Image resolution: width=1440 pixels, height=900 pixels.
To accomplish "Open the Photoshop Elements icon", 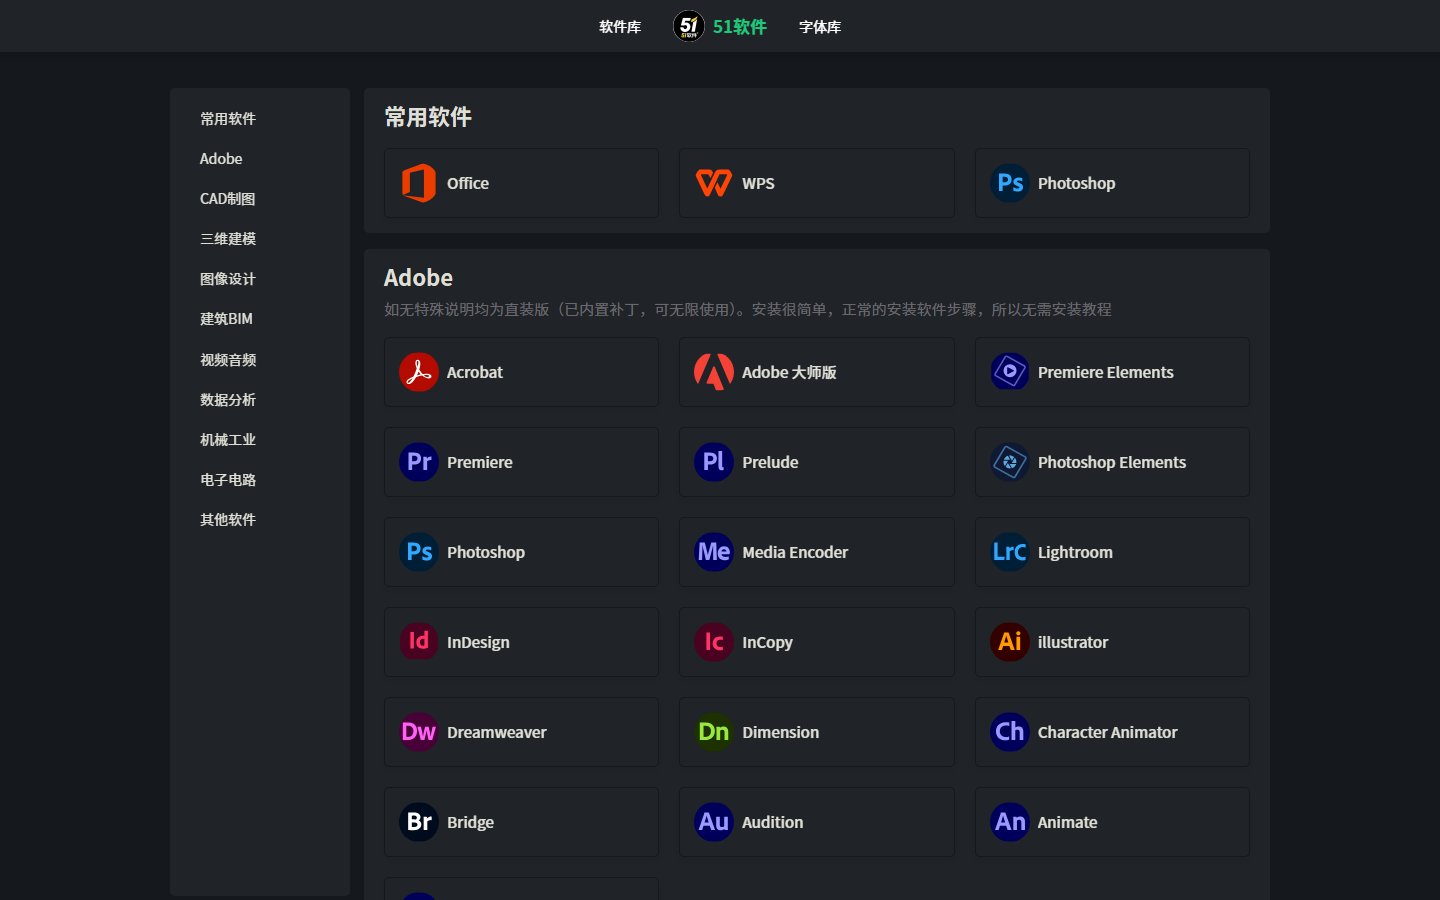I will (x=1010, y=462).
